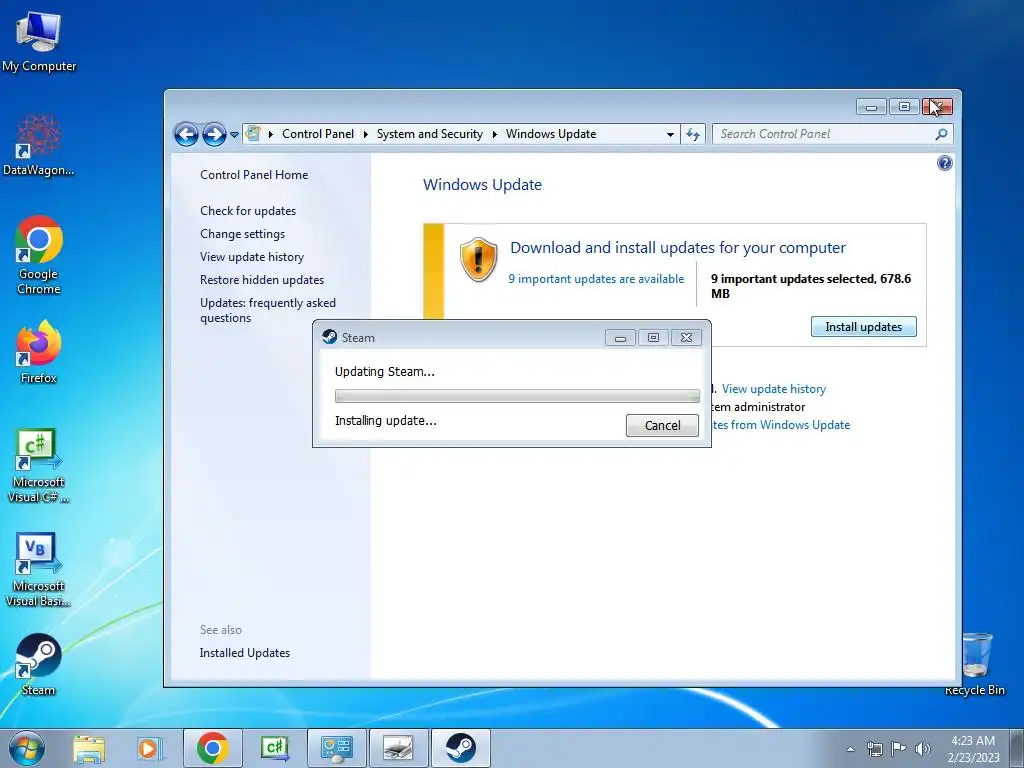The width and height of the screenshot is (1024, 768).
Task: Click the Steam update progress bar
Action: (517, 396)
